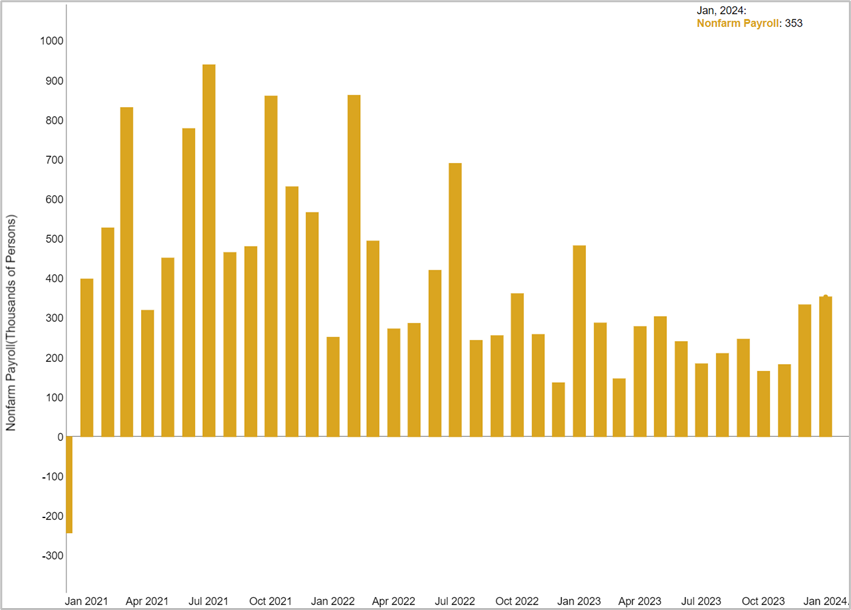Click the '0' y-axis tick value
Viewport: 851px width, 610px height.
click(60, 437)
